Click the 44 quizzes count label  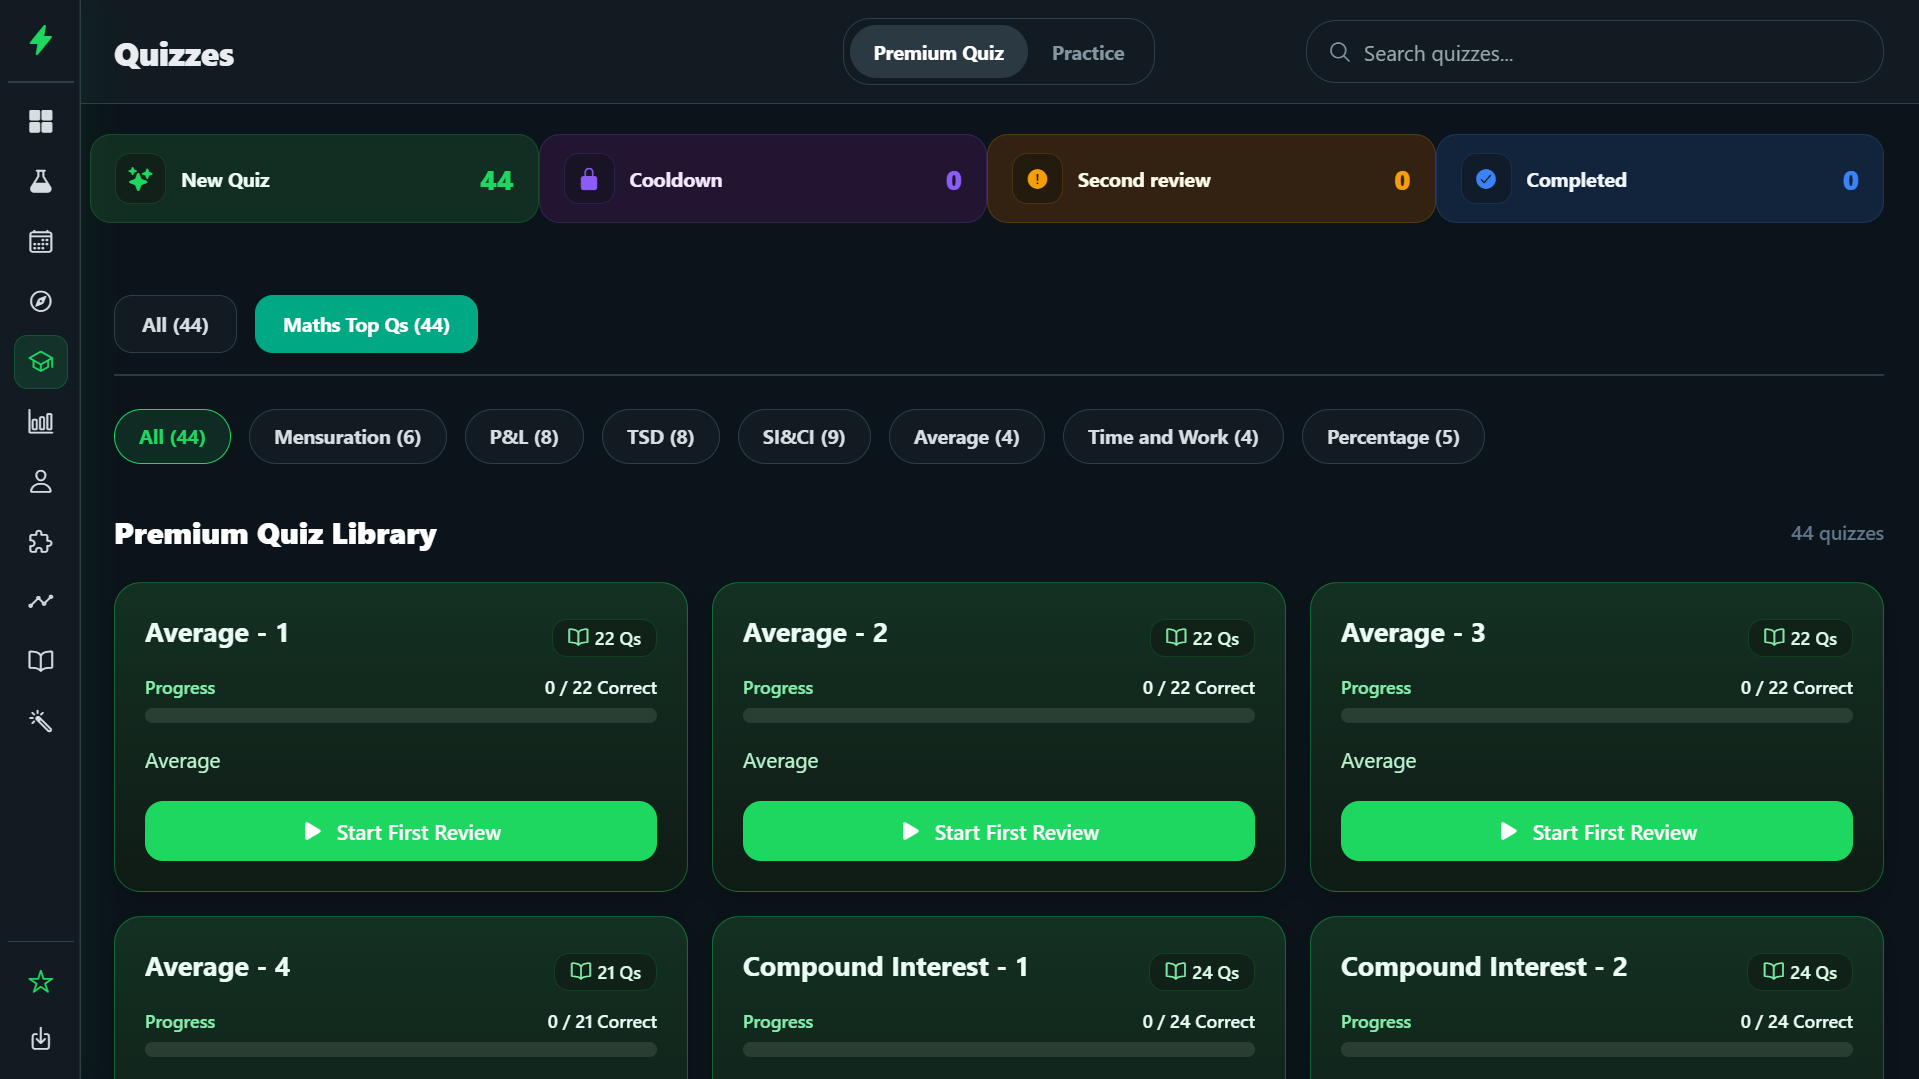click(1837, 534)
